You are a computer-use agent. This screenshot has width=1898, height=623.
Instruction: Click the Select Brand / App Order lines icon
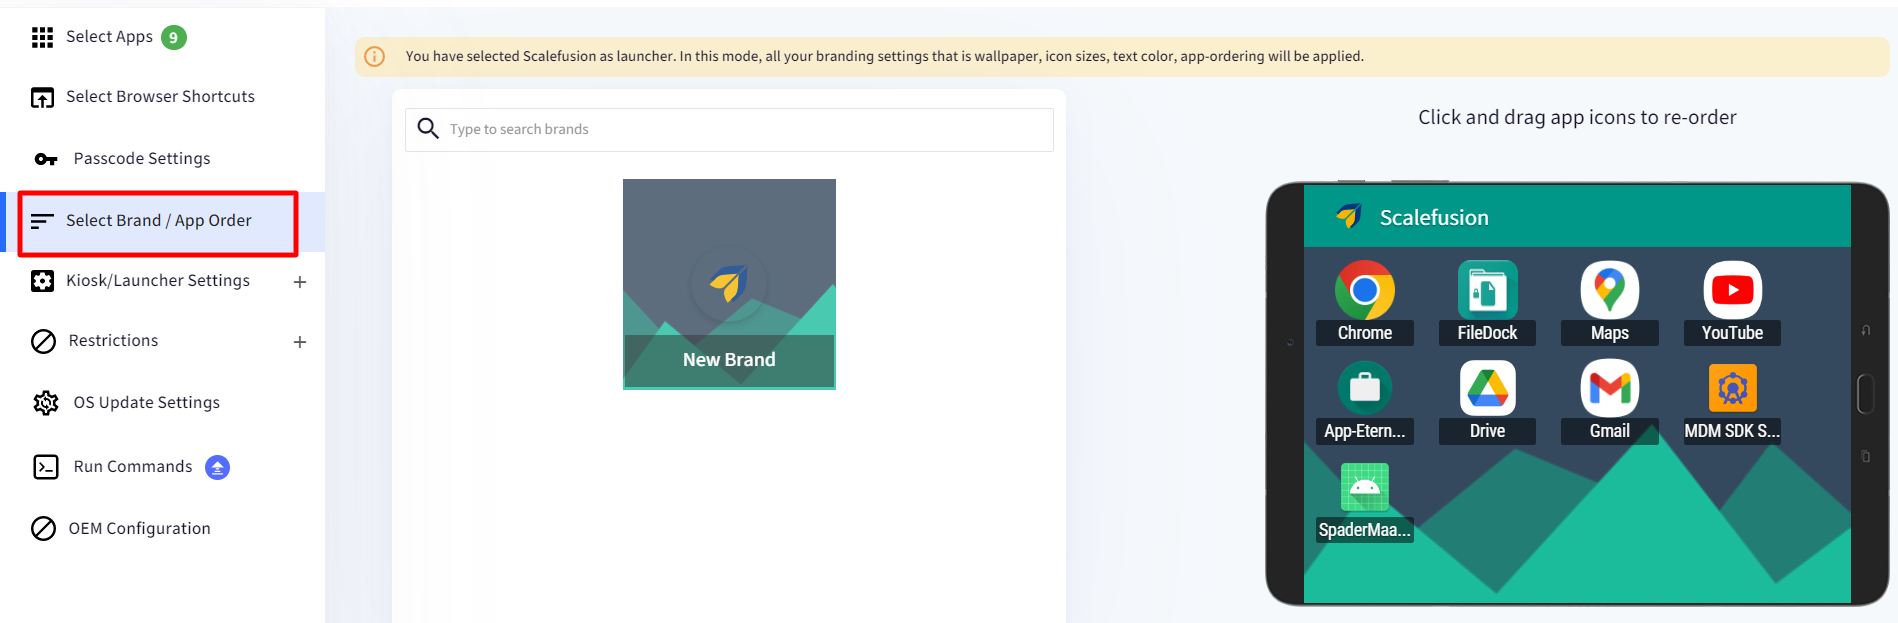(42, 221)
